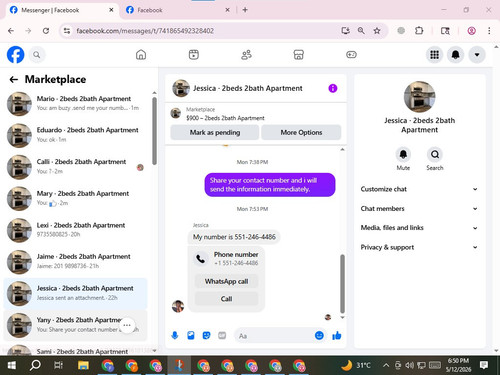500x375 pixels.
Task: Open Windows Task View
Action: click(59, 365)
